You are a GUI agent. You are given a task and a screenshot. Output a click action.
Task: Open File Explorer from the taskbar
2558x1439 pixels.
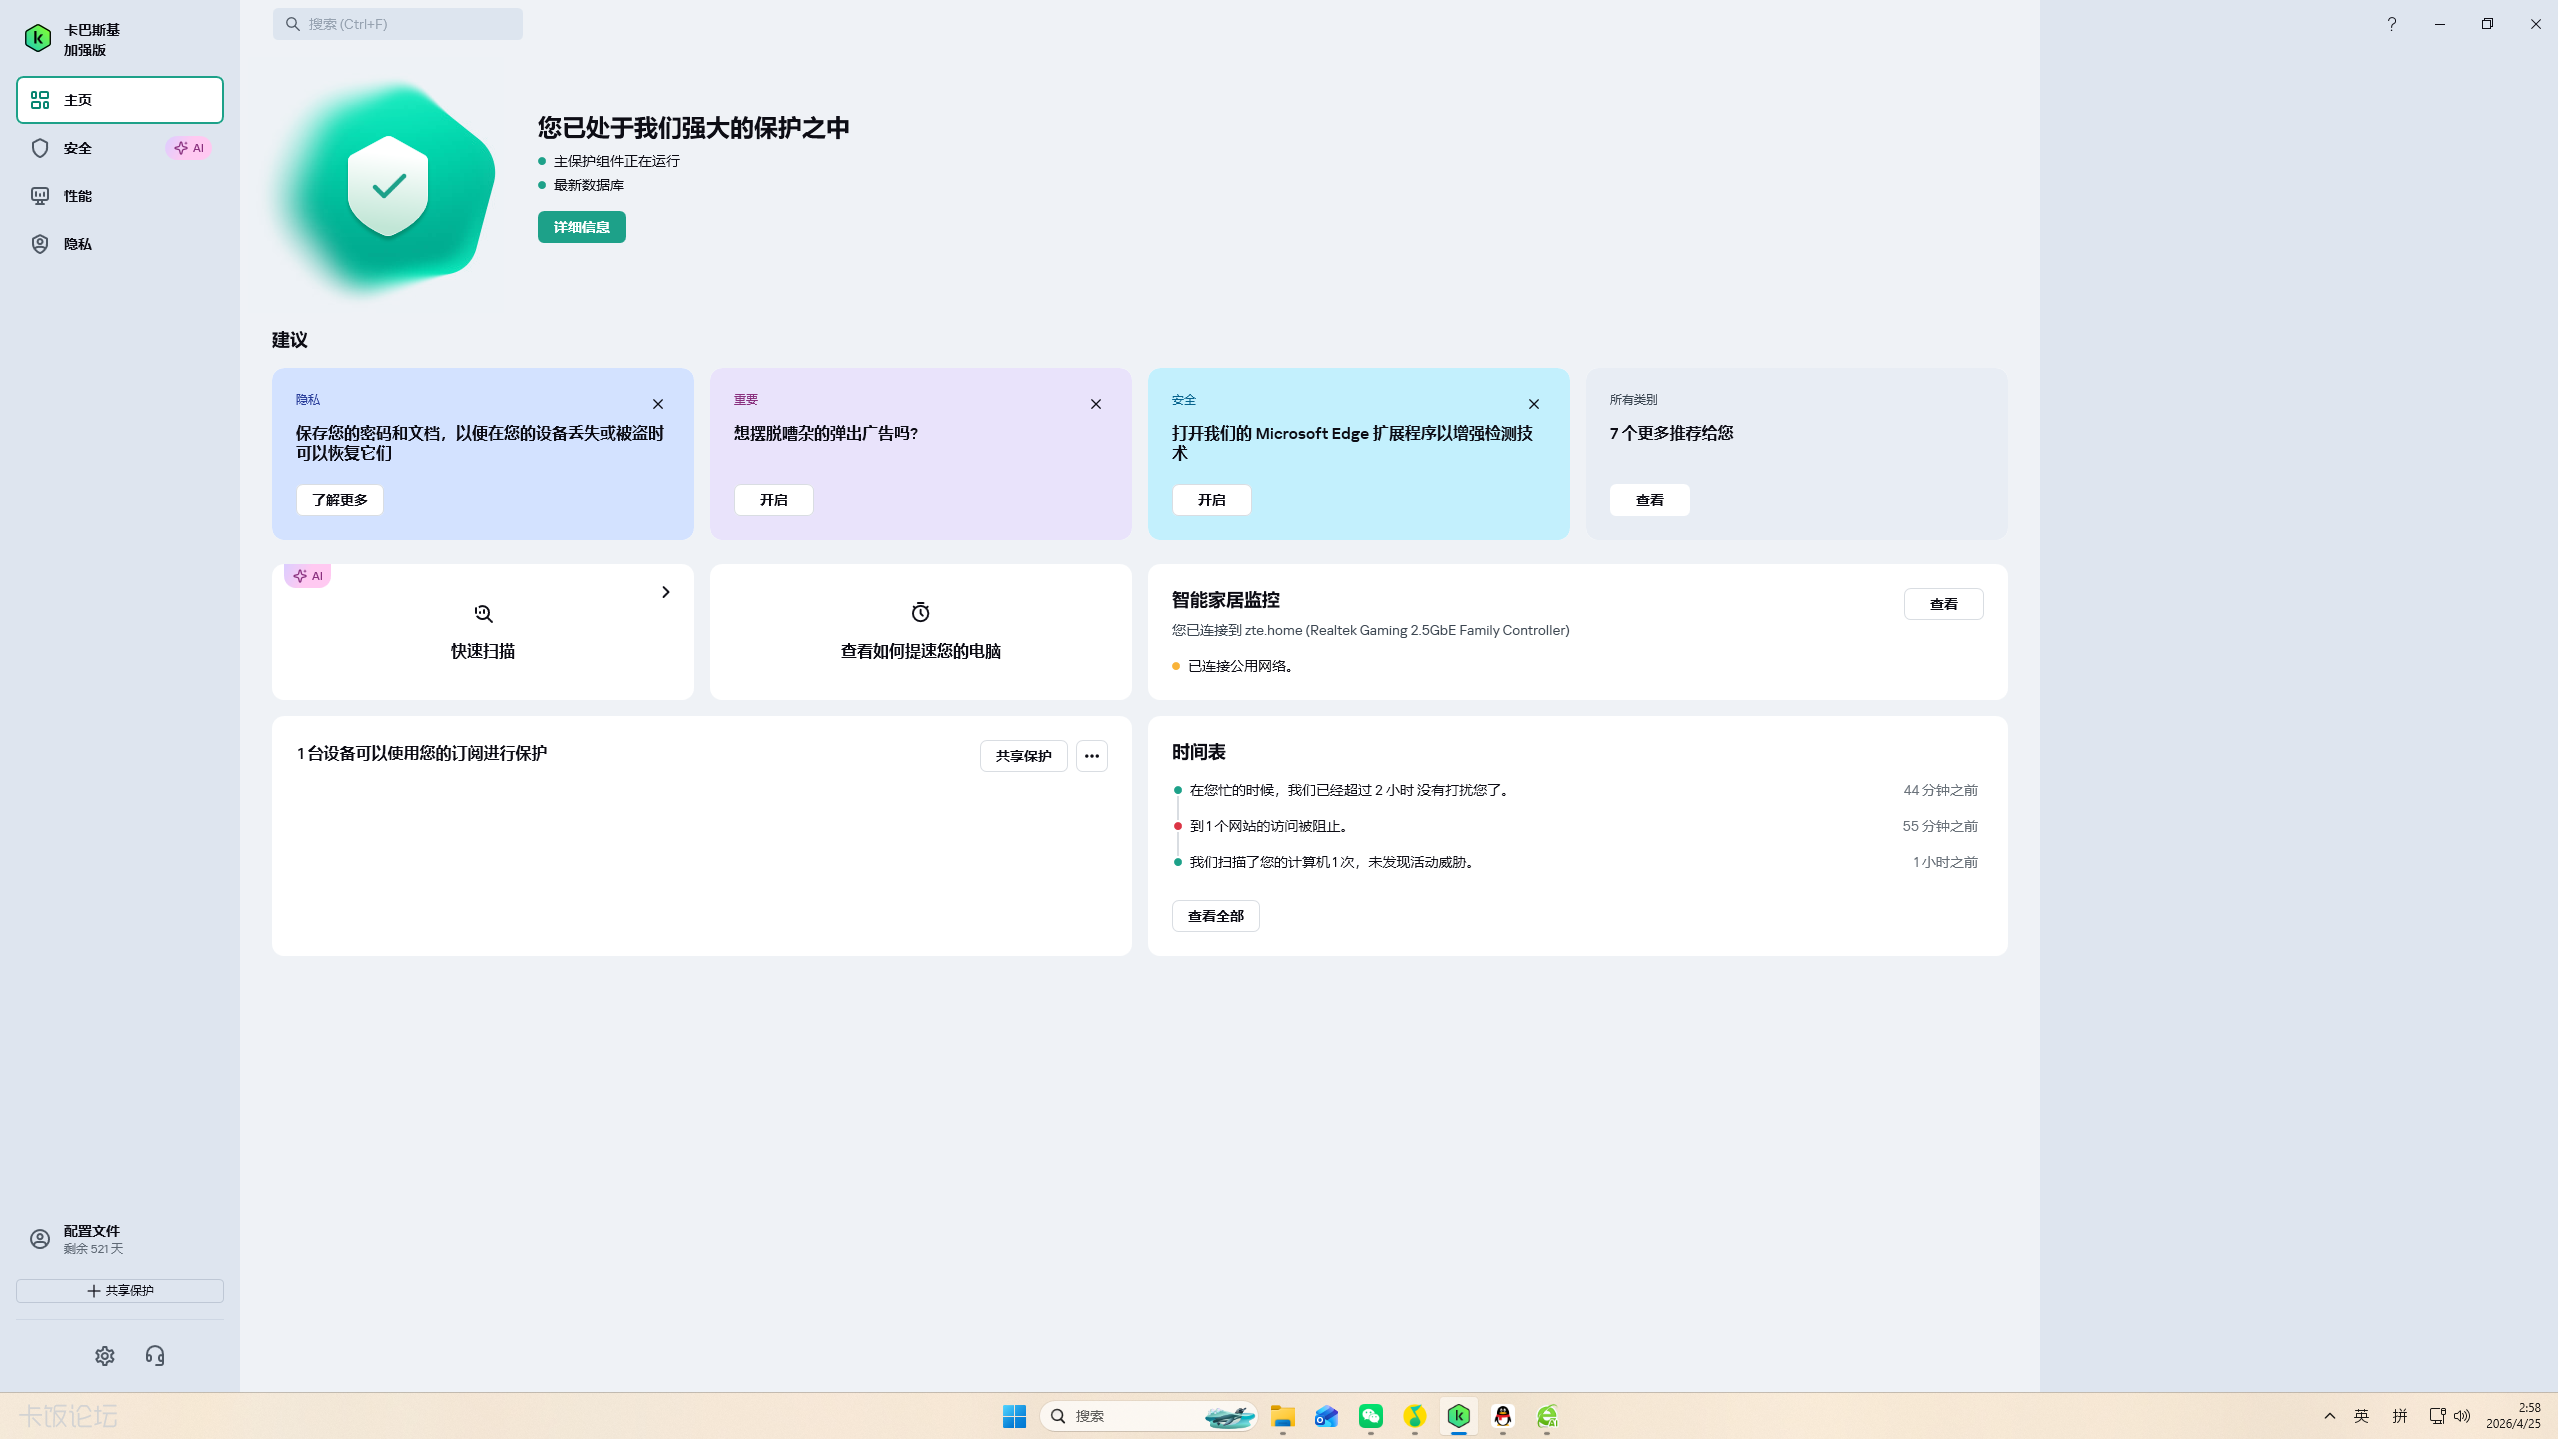click(x=1283, y=1416)
